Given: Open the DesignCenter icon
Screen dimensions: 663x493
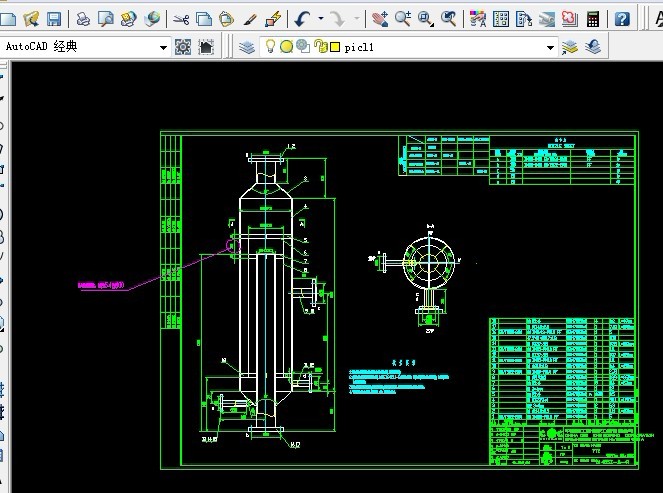Looking at the screenshot, I should tap(501, 19).
